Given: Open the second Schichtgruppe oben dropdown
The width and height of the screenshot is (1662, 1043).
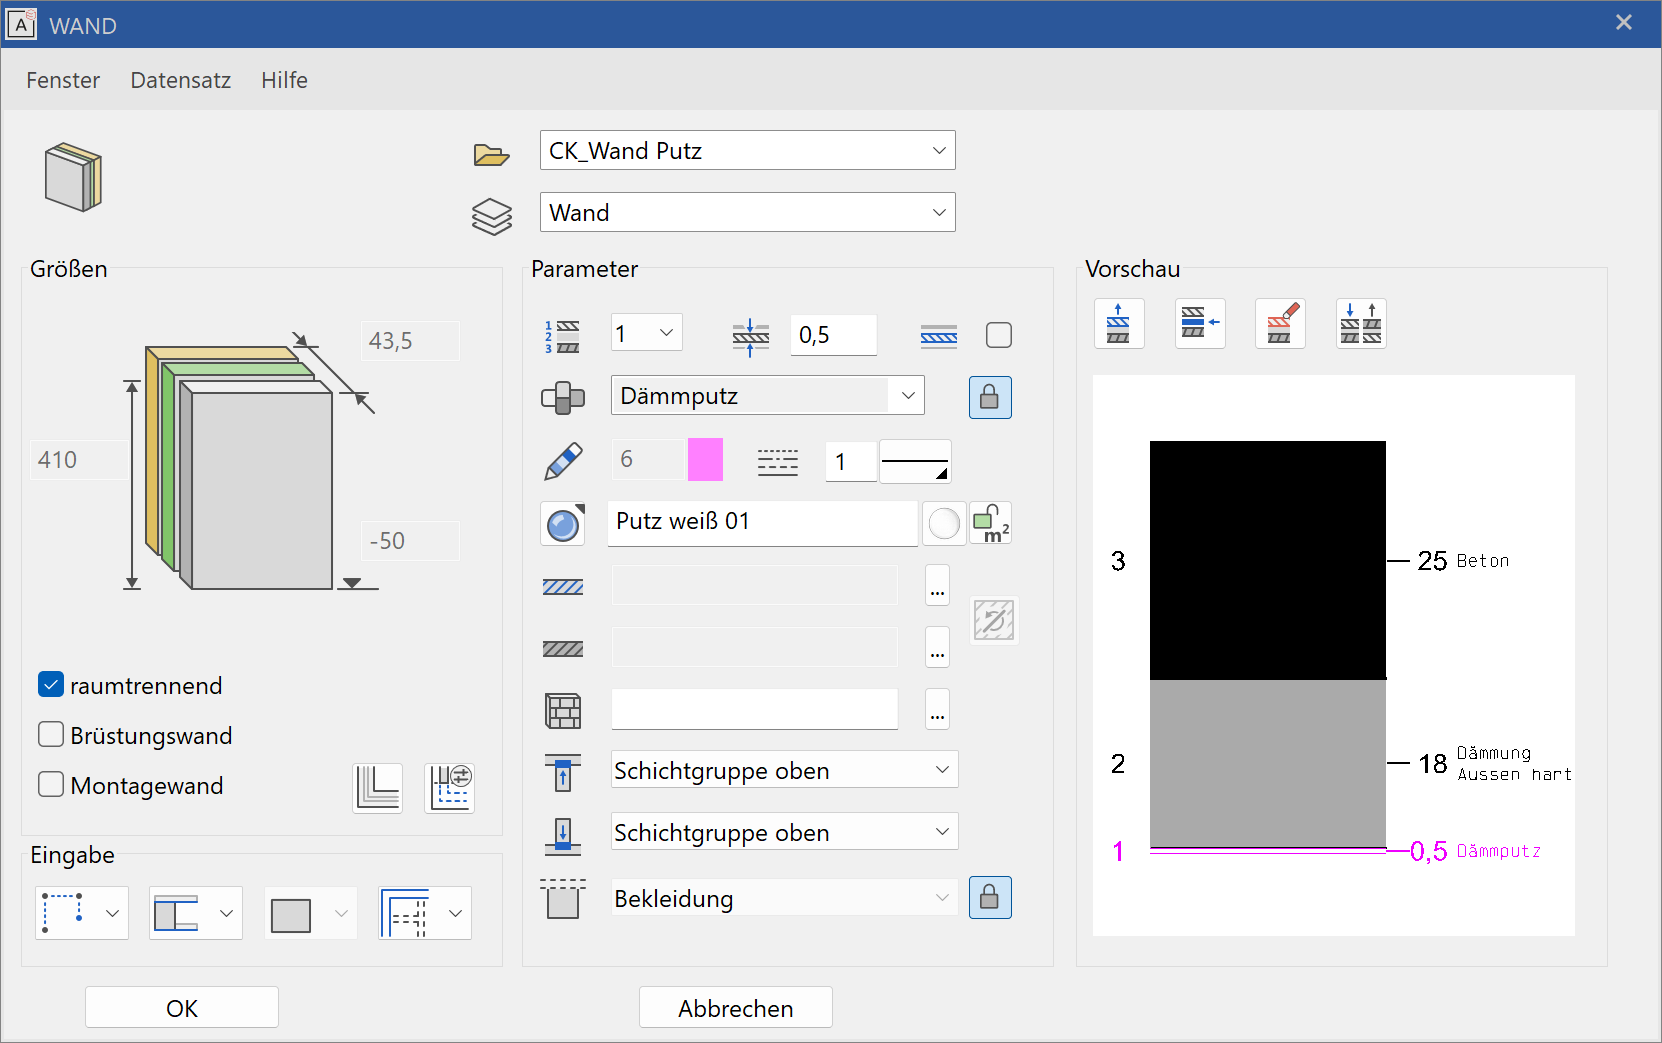Looking at the screenshot, I should coord(785,832).
